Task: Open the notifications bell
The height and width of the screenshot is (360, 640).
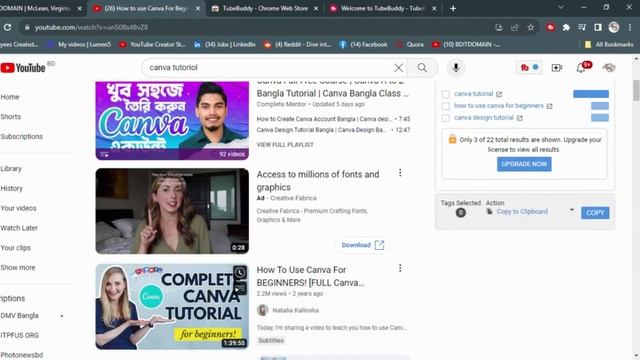Action: 581,68
